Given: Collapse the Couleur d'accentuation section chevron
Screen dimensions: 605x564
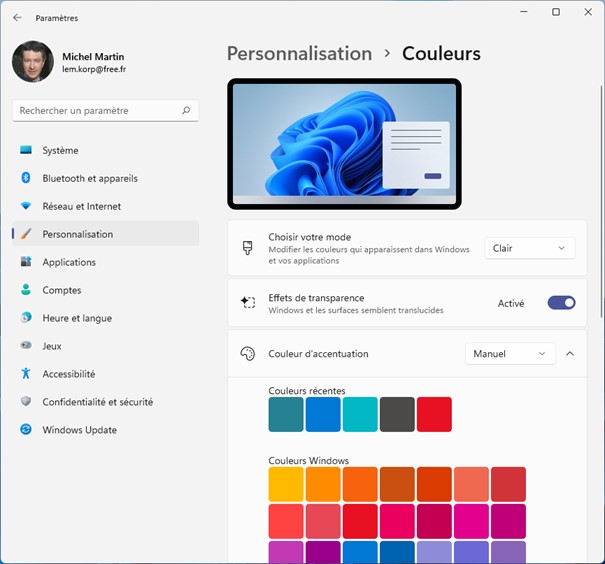Looking at the screenshot, I should pos(570,354).
